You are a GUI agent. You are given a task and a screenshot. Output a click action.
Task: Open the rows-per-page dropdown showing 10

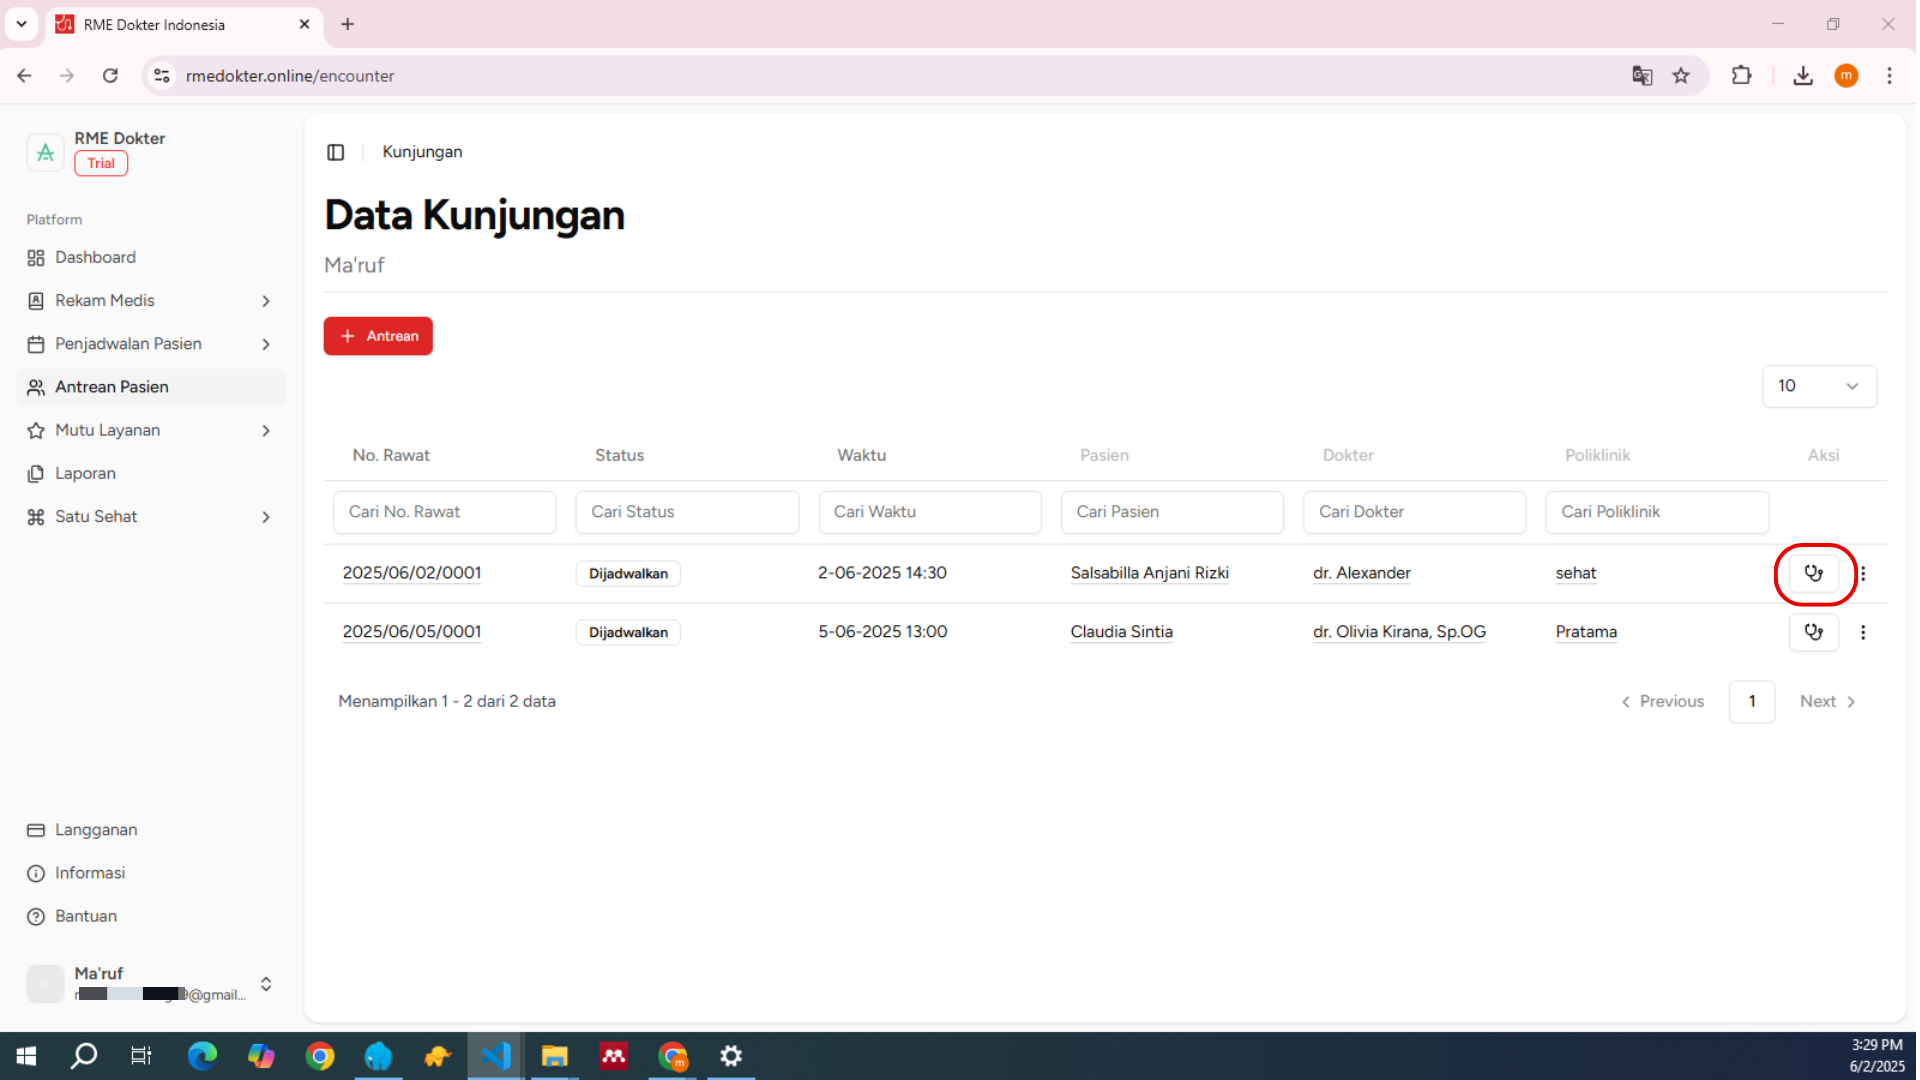pyautogui.click(x=1818, y=386)
